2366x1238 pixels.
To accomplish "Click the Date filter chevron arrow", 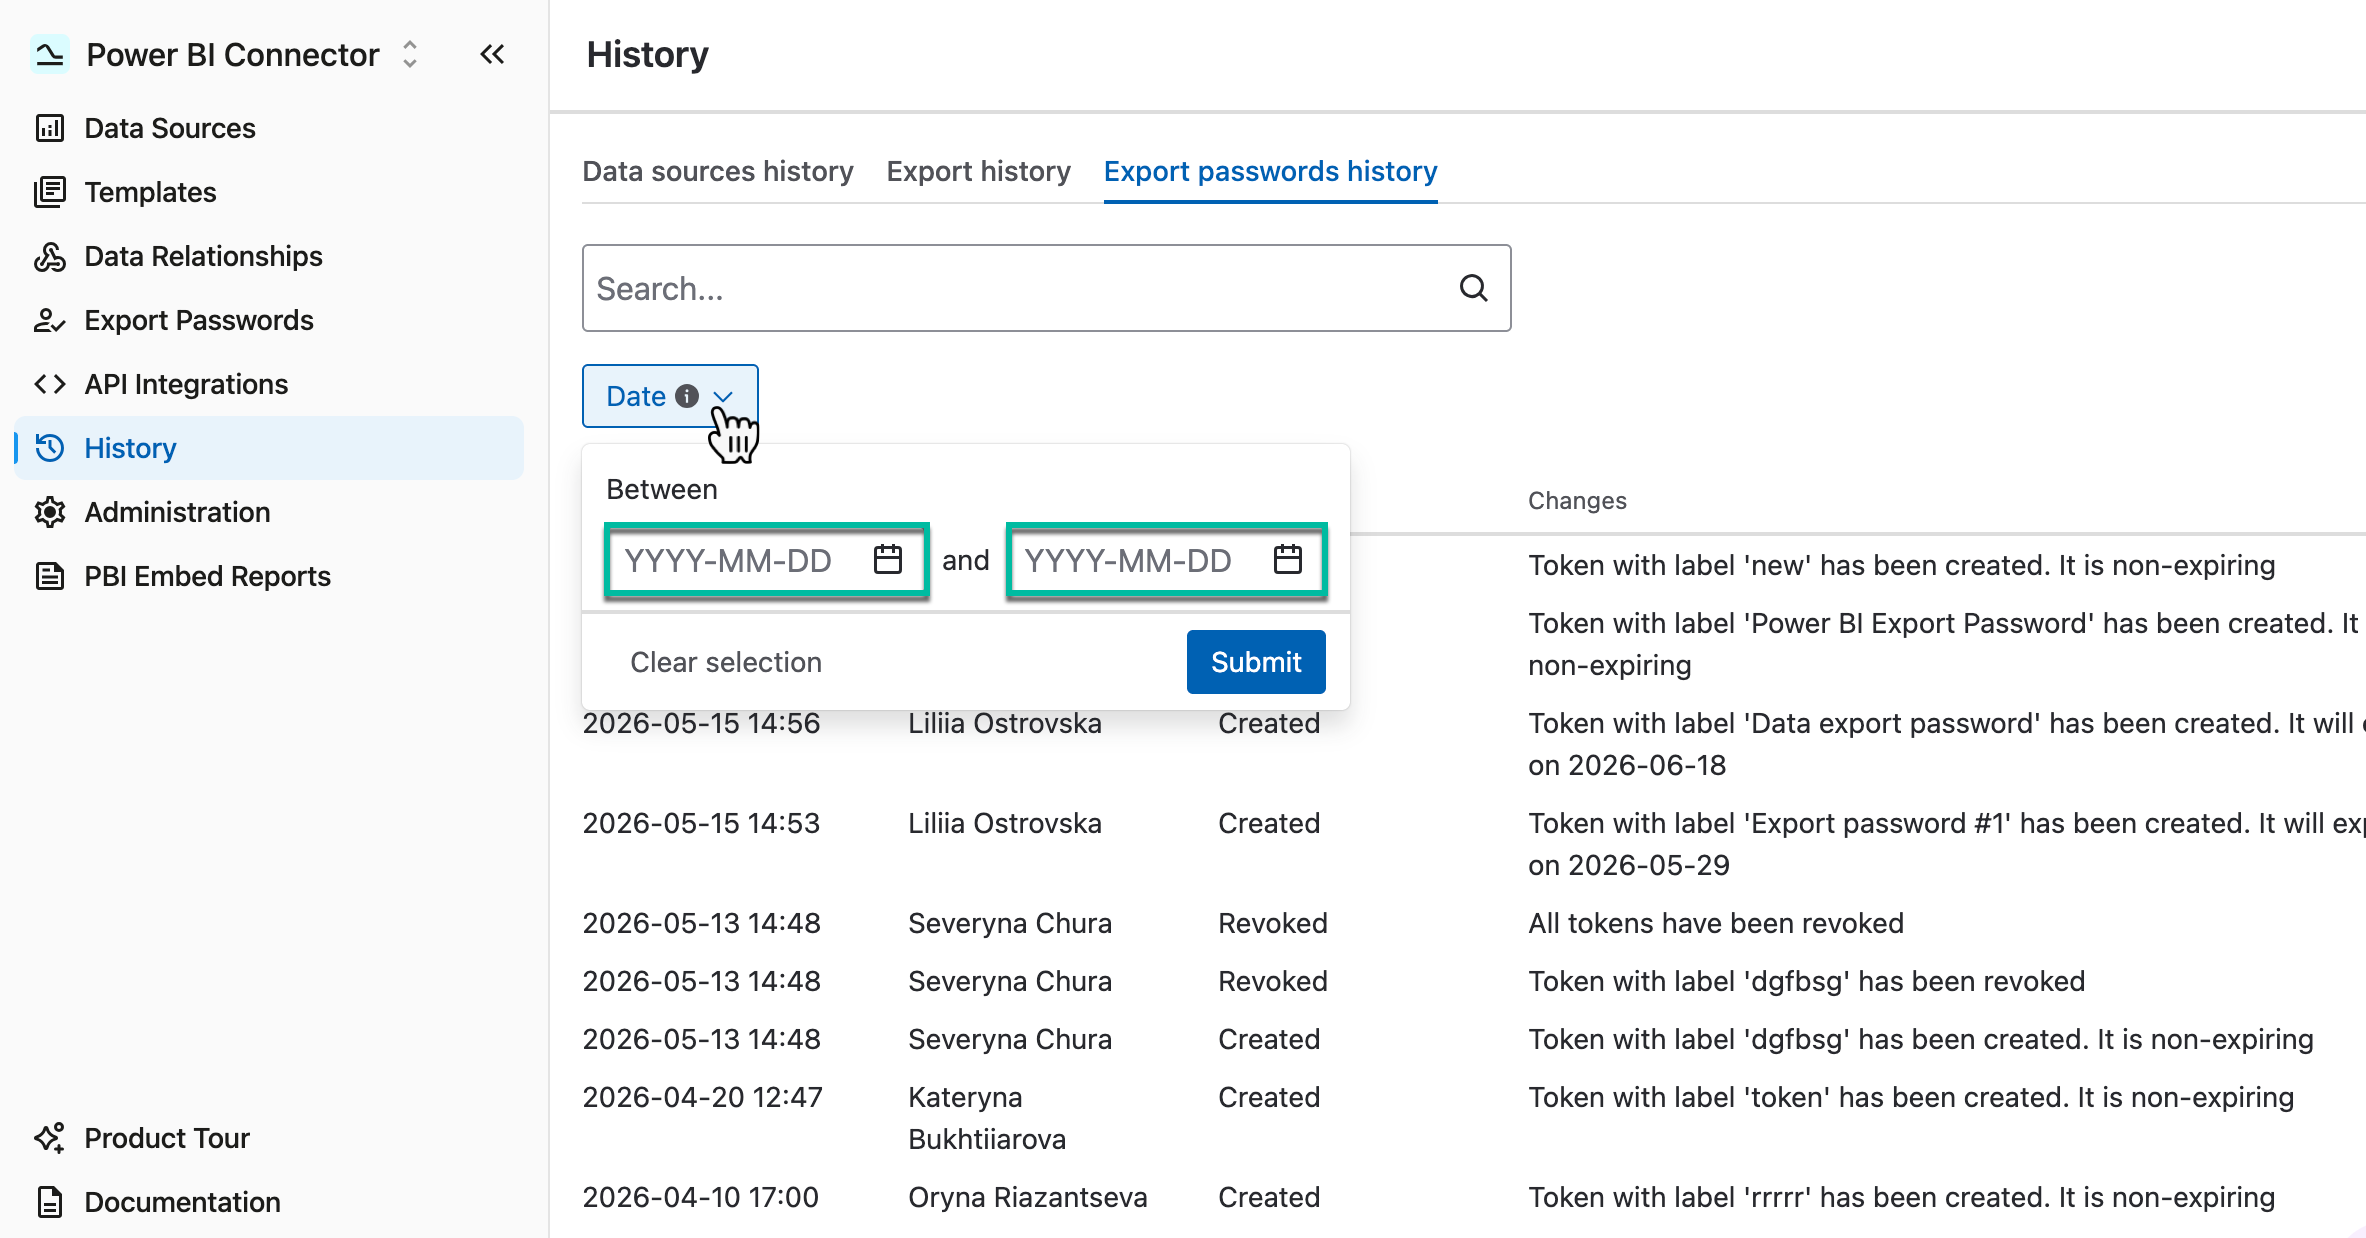I will click(723, 397).
